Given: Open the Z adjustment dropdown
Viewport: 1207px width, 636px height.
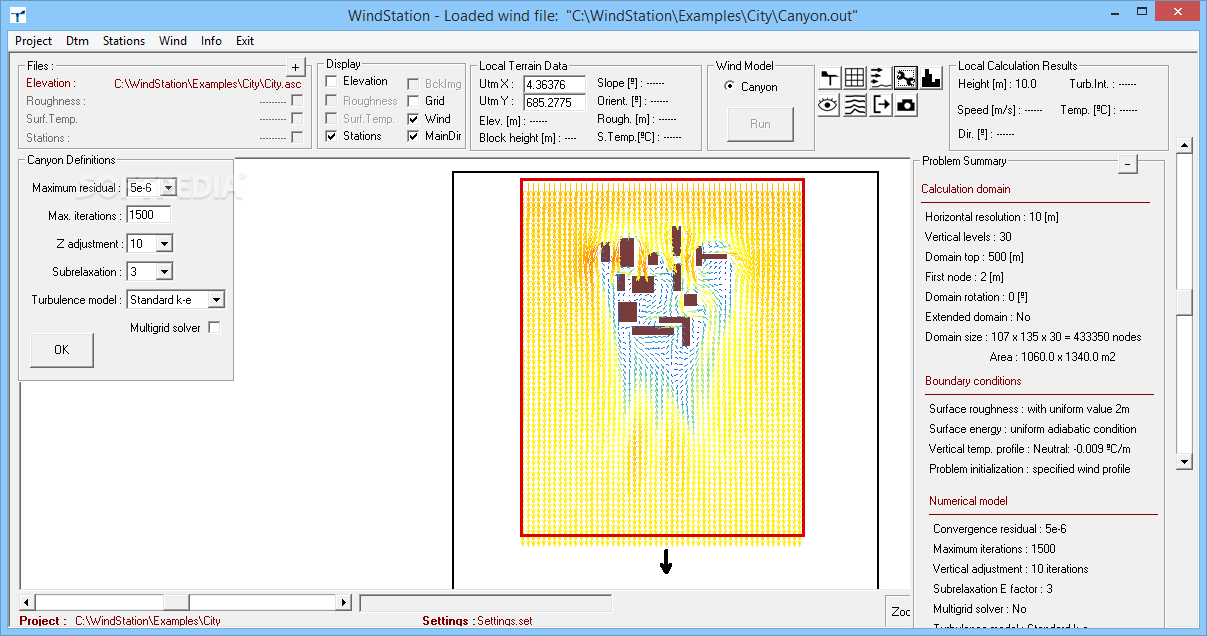Looking at the screenshot, I should tap(164, 243).
